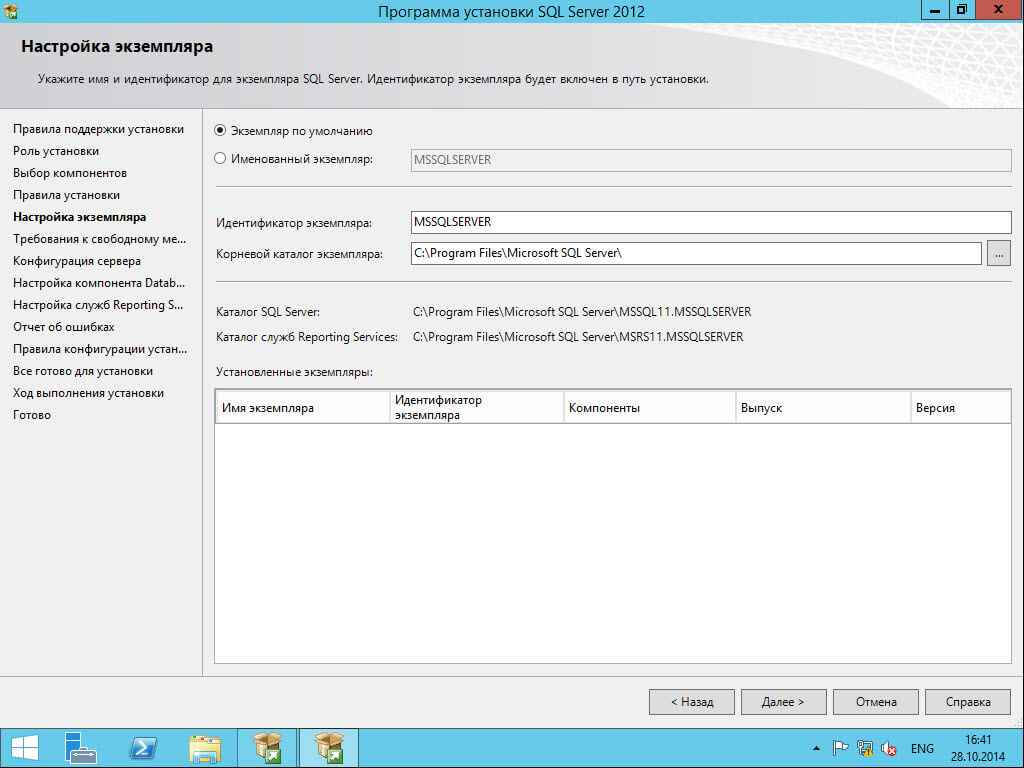Open the browse folder ellipsis button
Image resolution: width=1024 pixels, height=768 pixels.
(999, 253)
